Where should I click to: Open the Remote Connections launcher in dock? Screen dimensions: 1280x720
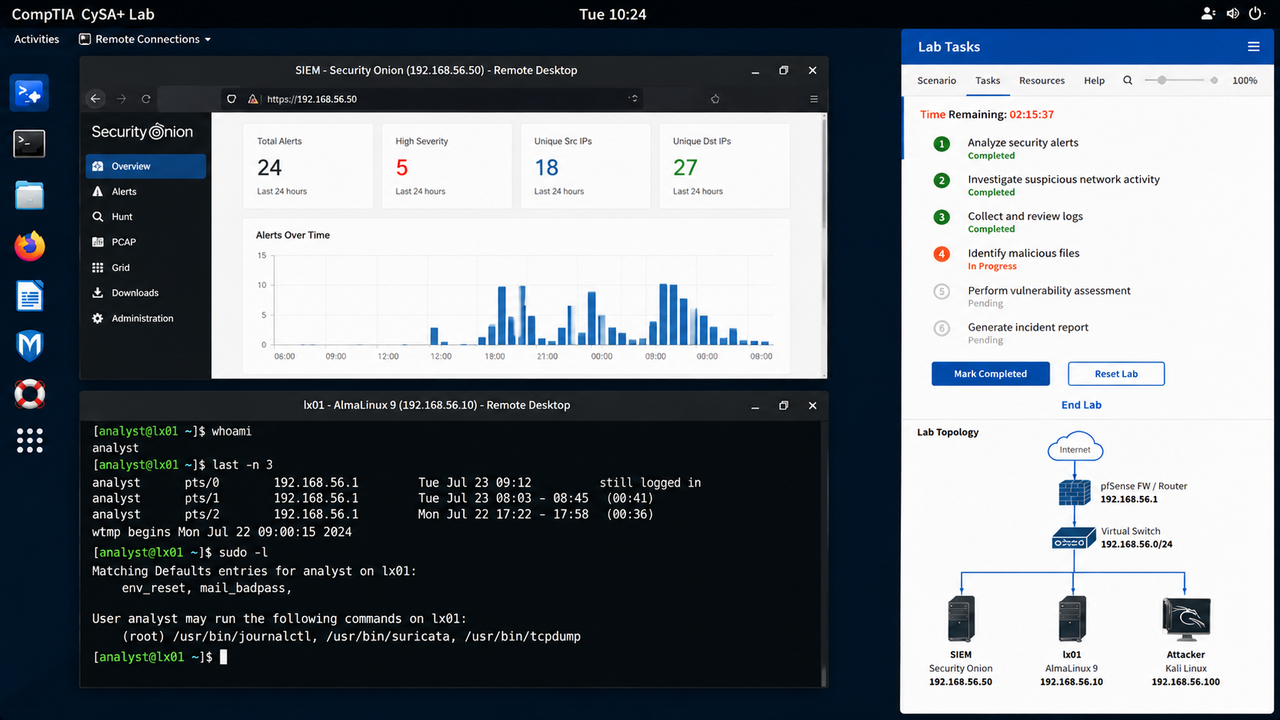30,92
